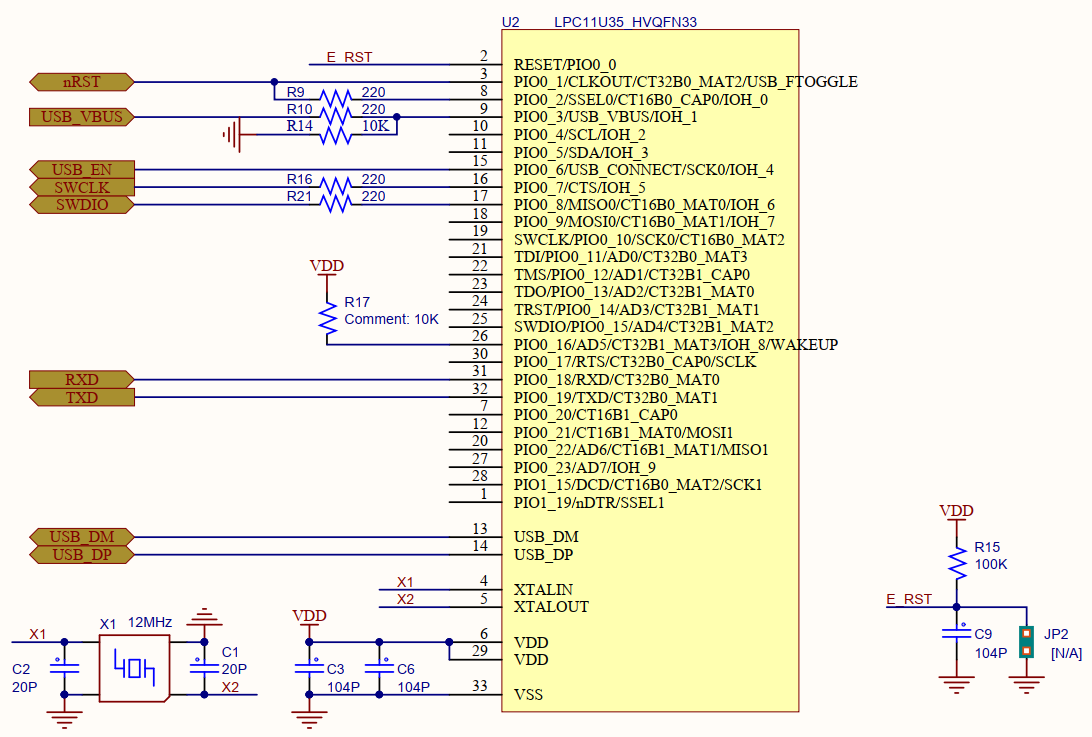Click the ground symbol below JP2
Image resolution: width=1092 pixels, height=737 pixels.
(1027, 684)
